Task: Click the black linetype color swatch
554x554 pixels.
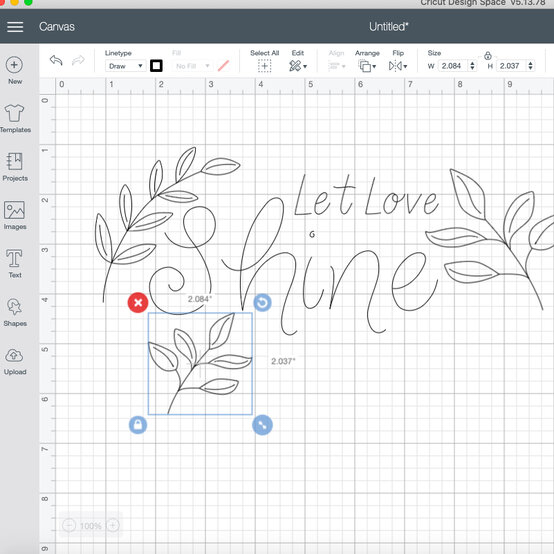Action: point(156,66)
